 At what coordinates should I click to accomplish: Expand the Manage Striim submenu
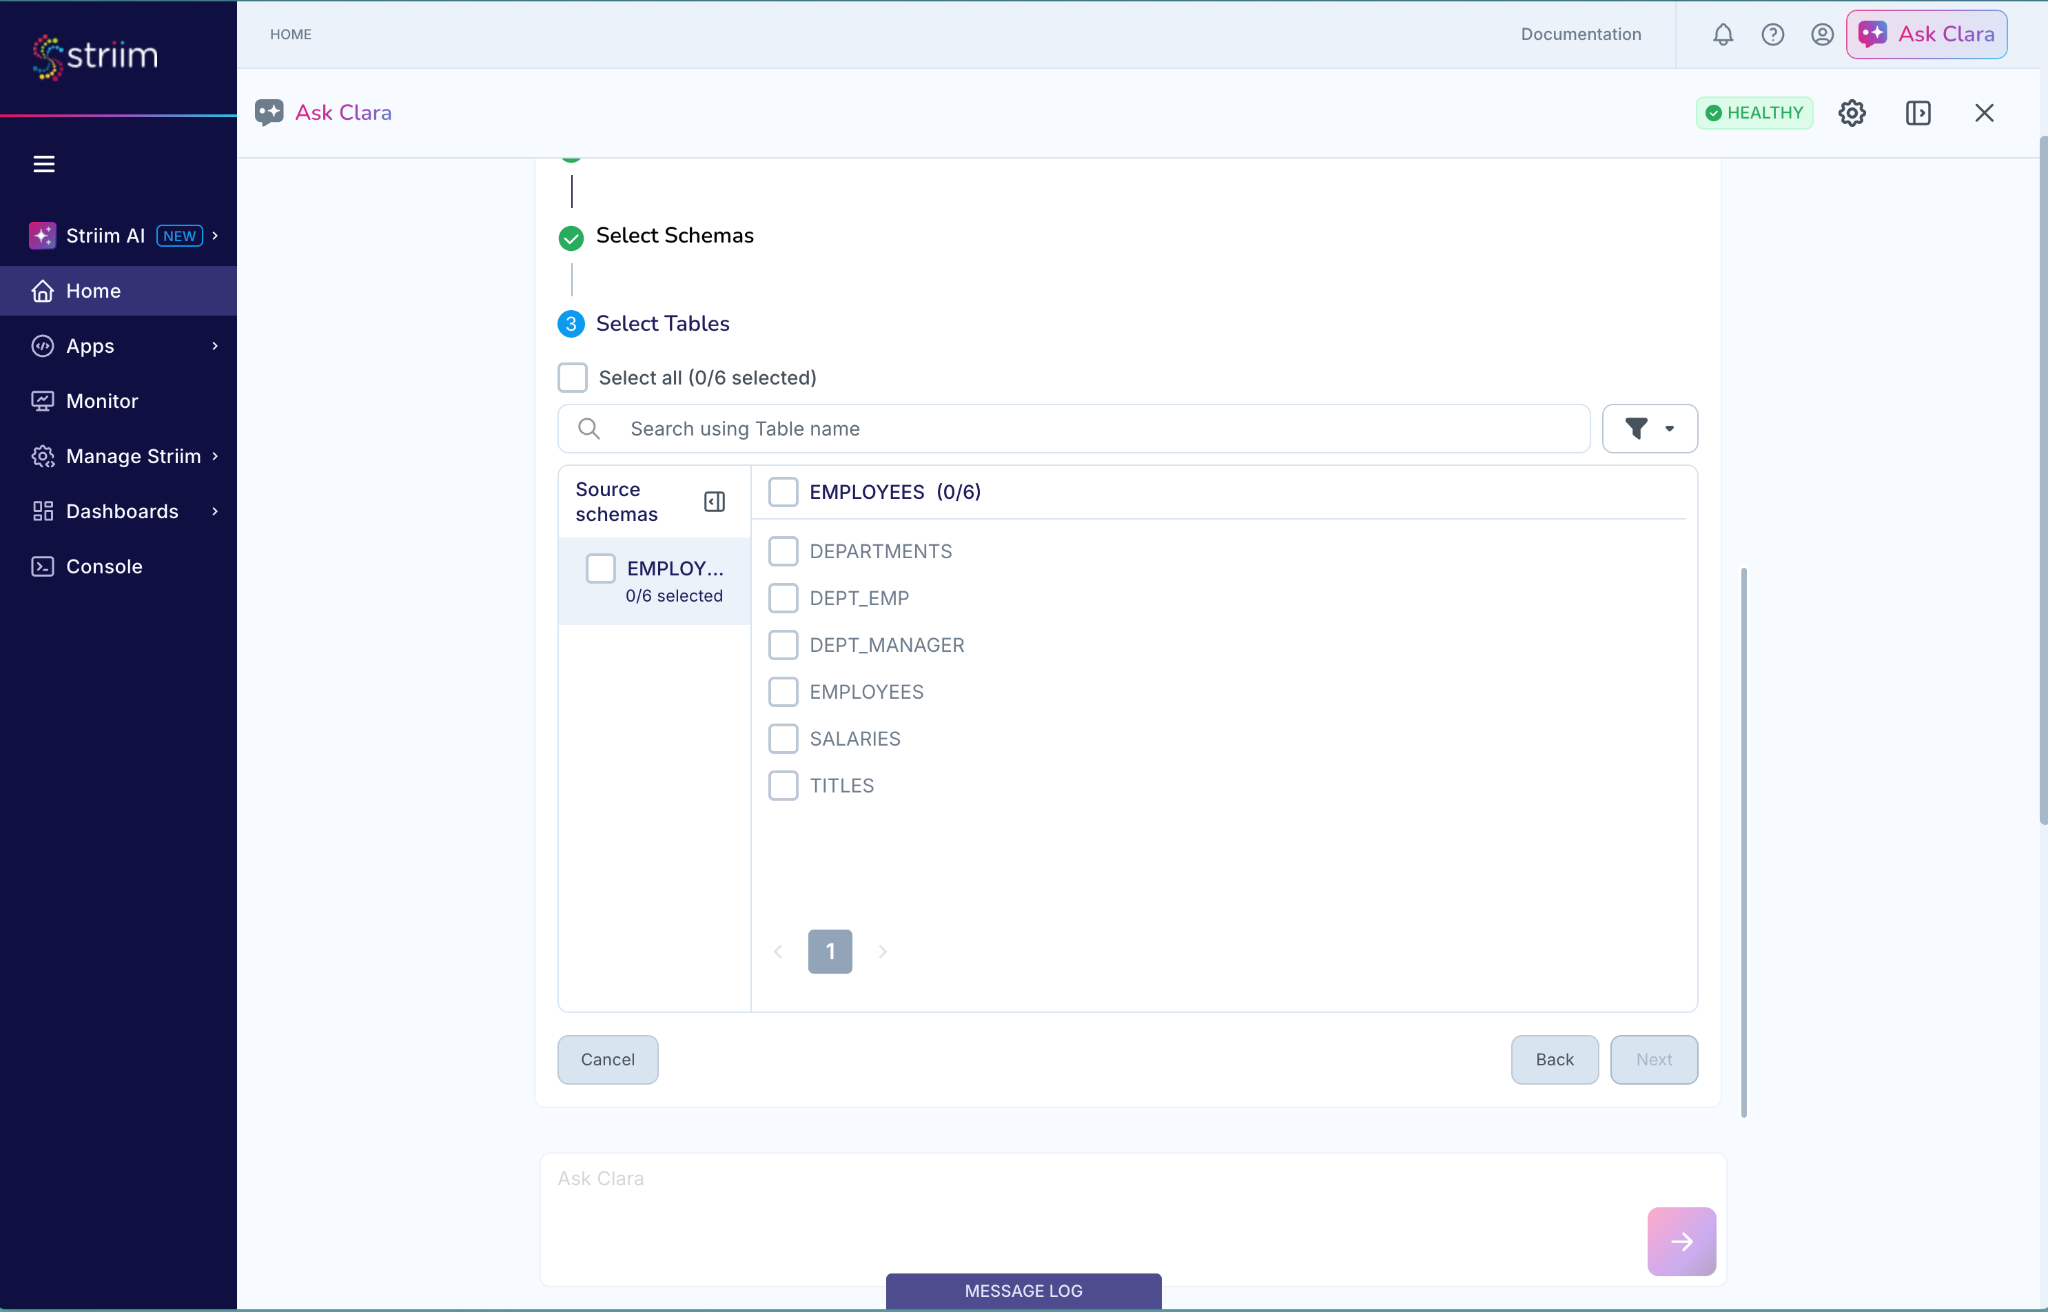[x=118, y=456]
